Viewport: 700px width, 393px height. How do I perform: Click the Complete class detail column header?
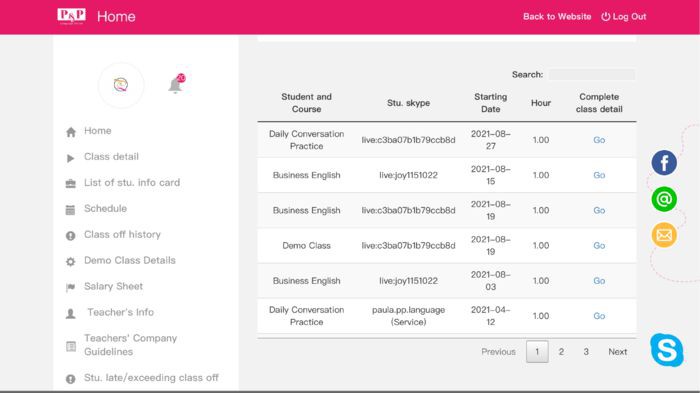[599, 103]
